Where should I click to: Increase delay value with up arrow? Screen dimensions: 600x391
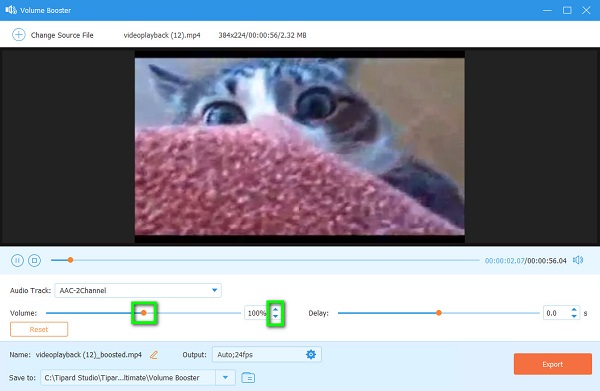[574, 310]
